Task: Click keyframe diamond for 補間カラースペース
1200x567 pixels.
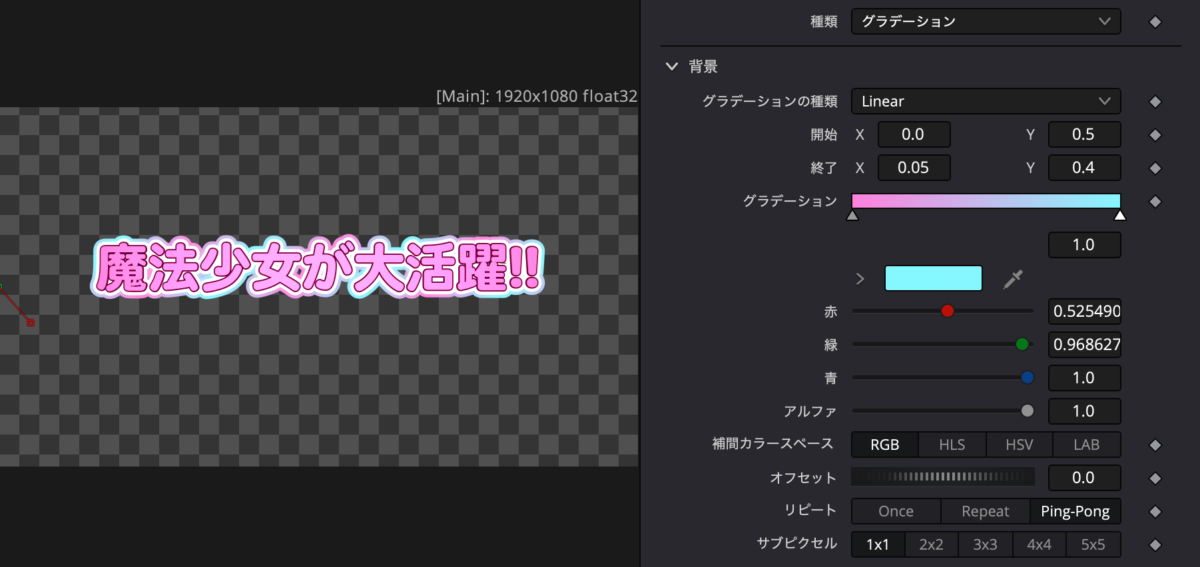Action: coord(1155,445)
